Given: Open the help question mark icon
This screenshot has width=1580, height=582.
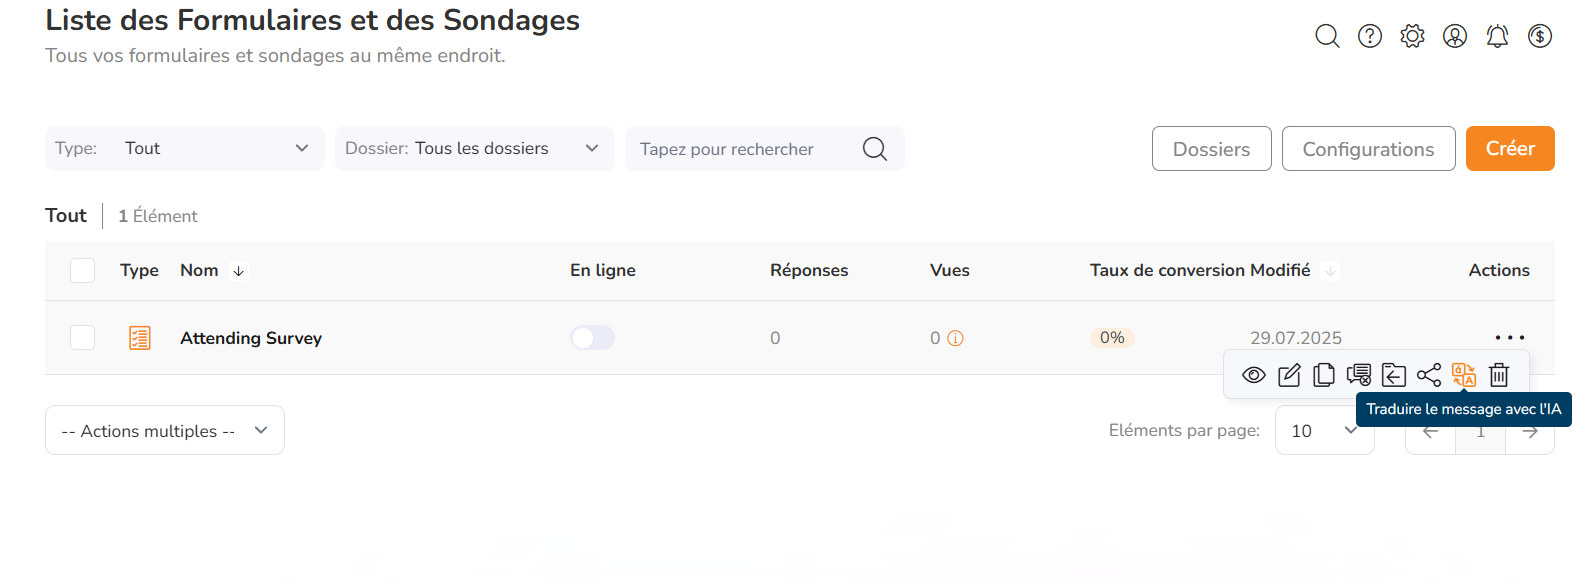Looking at the screenshot, I should coord(1370,36).
